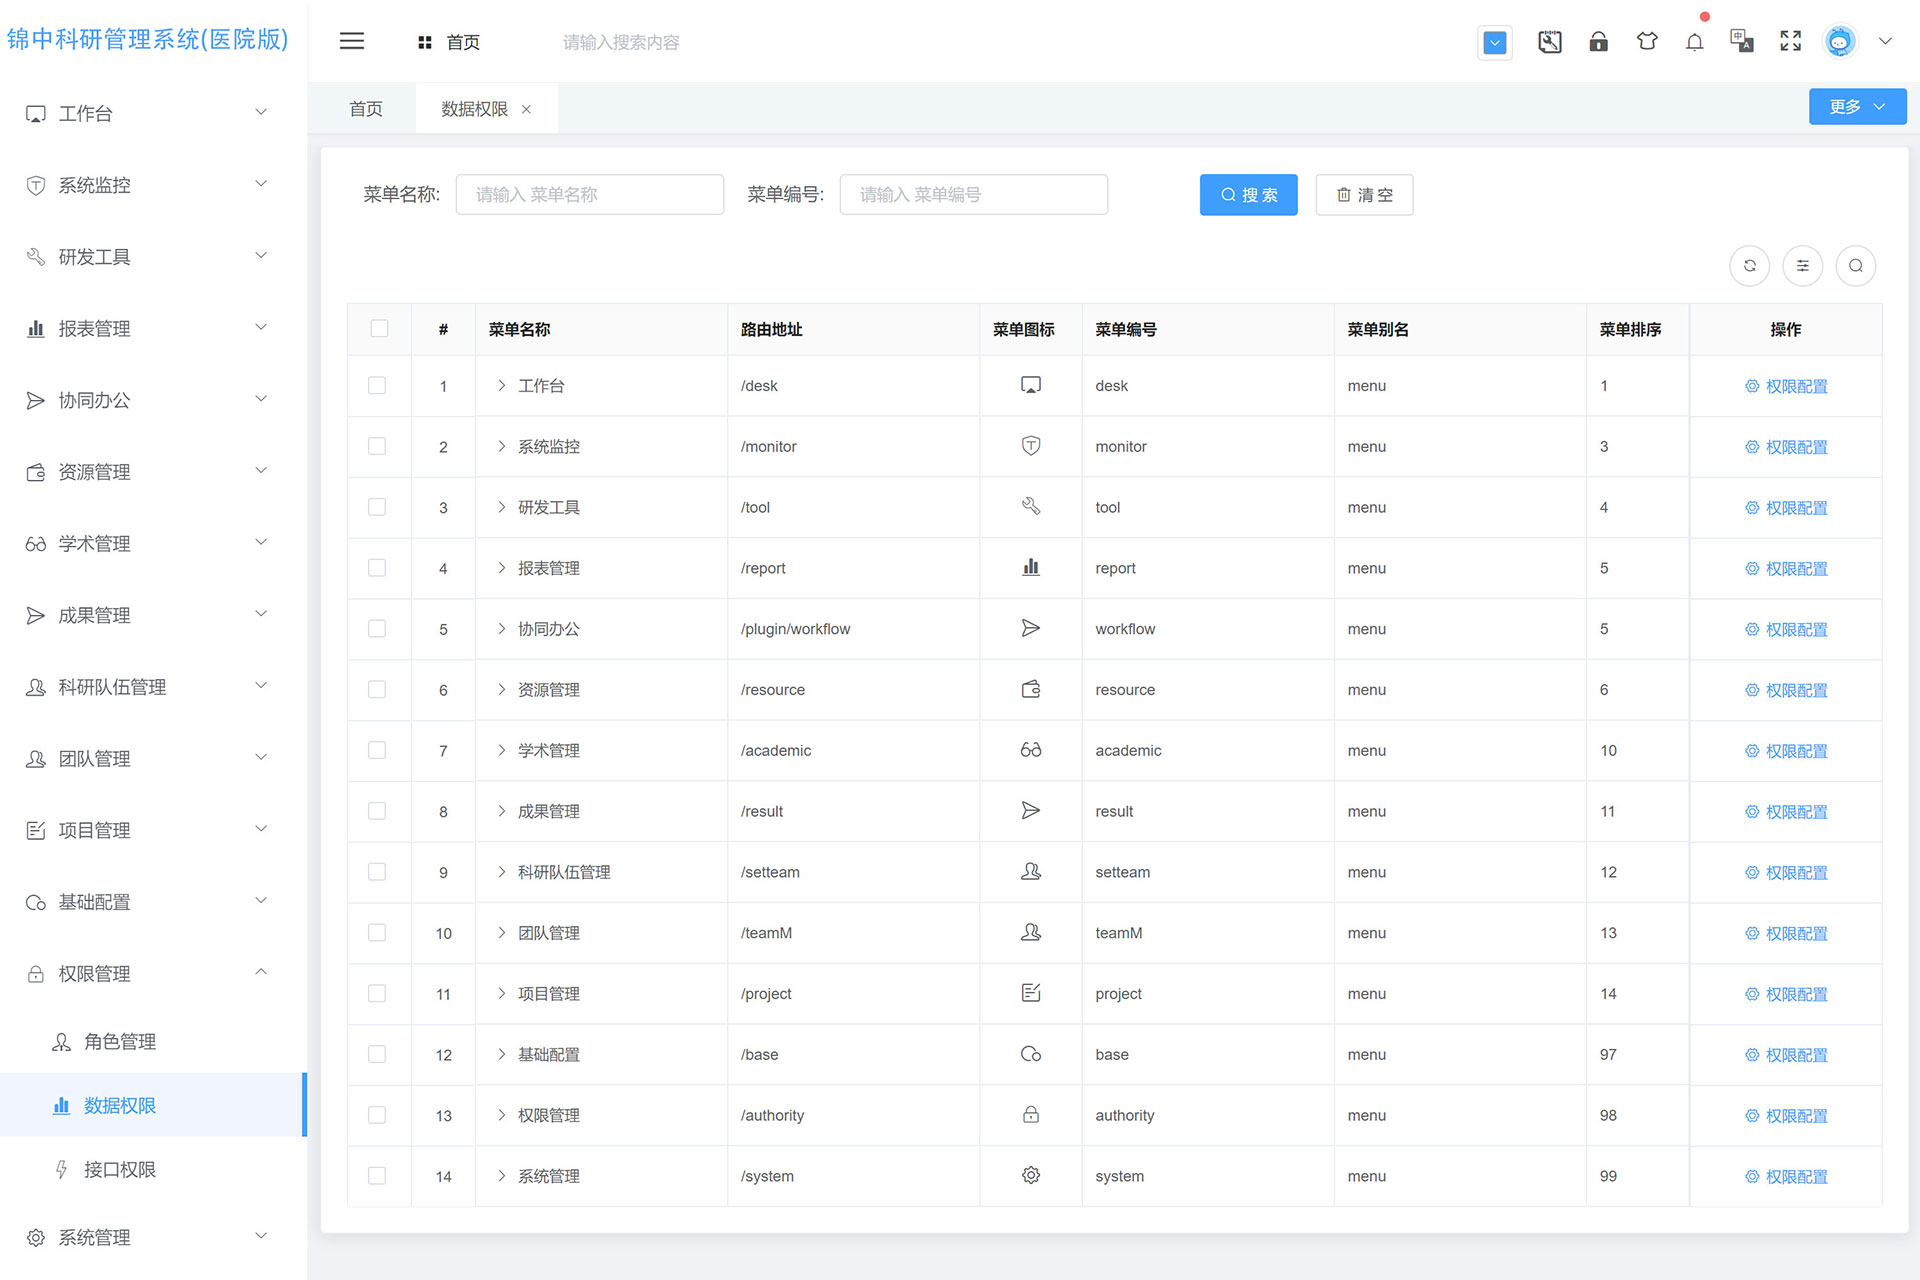The image size is (1920, 1280).
Task: Open 角色管理 in the sidebar
Action: tap(120, 1042)
